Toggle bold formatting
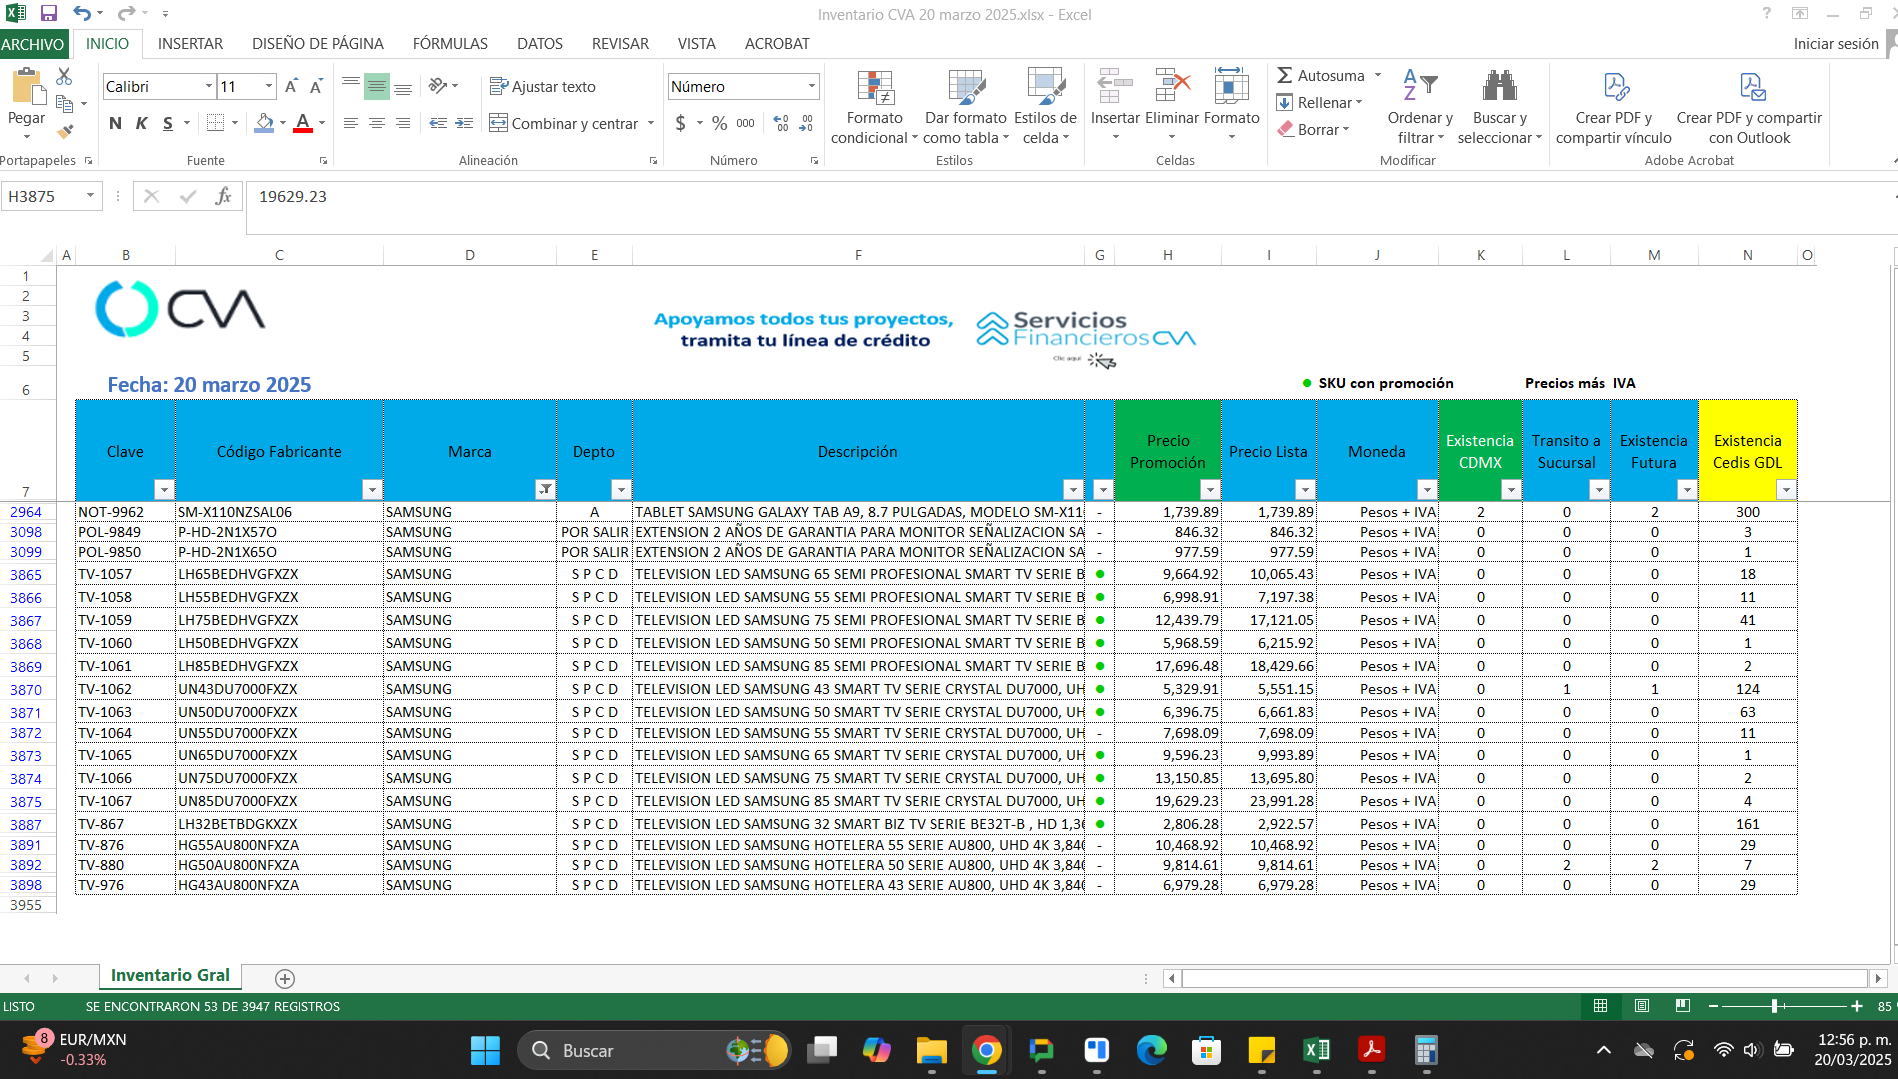This screenshot has height=1079, width=1898. [115, 123]
